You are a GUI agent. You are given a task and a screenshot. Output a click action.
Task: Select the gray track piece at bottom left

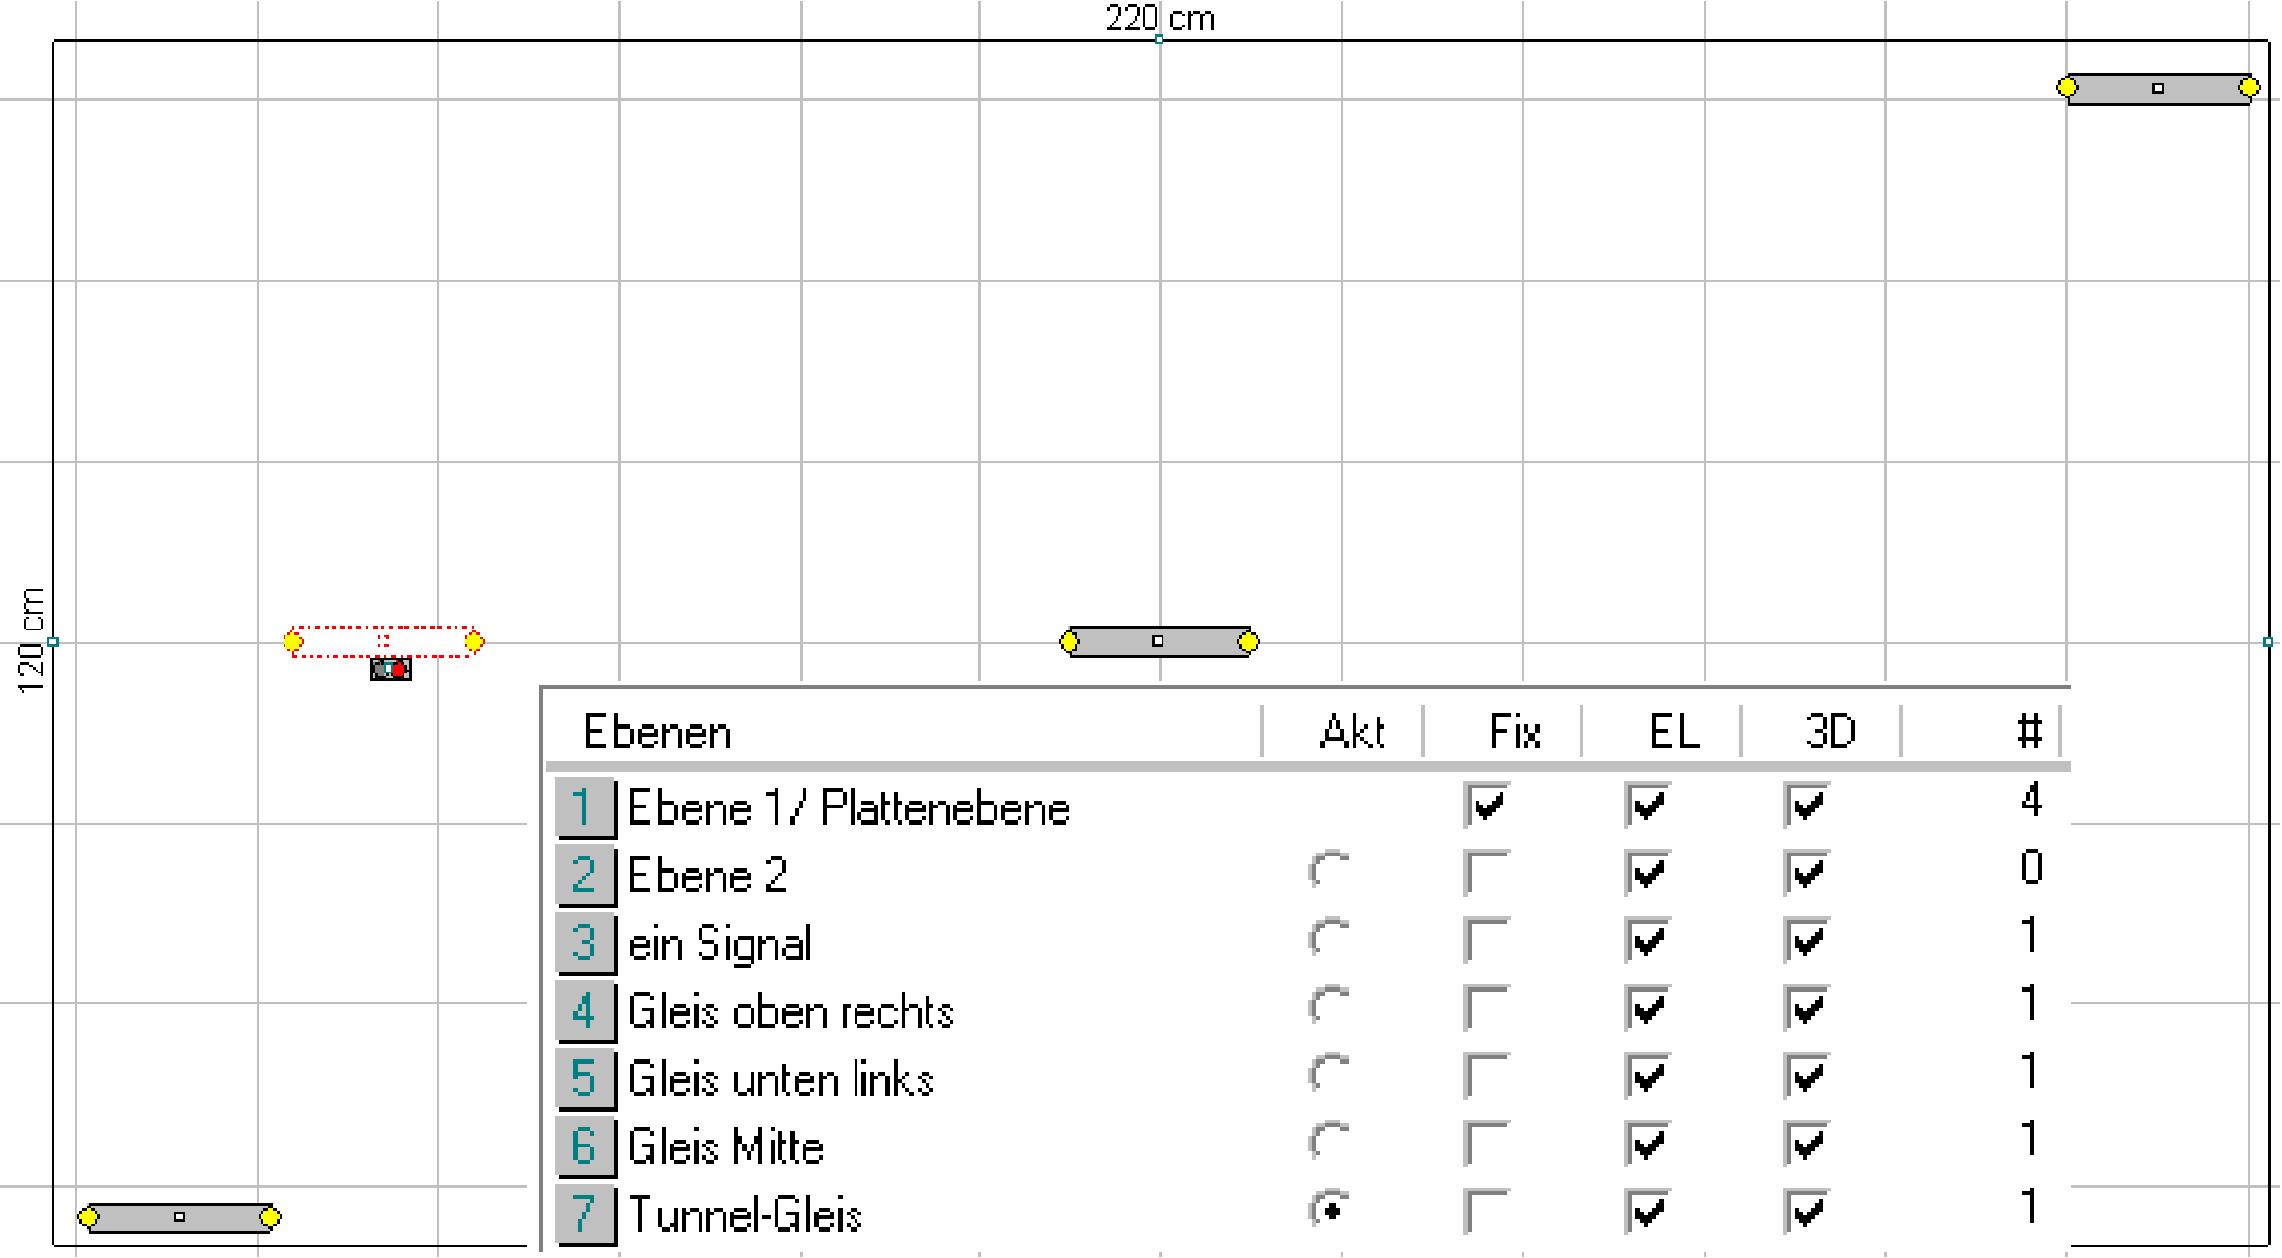tap(179, 1217)
